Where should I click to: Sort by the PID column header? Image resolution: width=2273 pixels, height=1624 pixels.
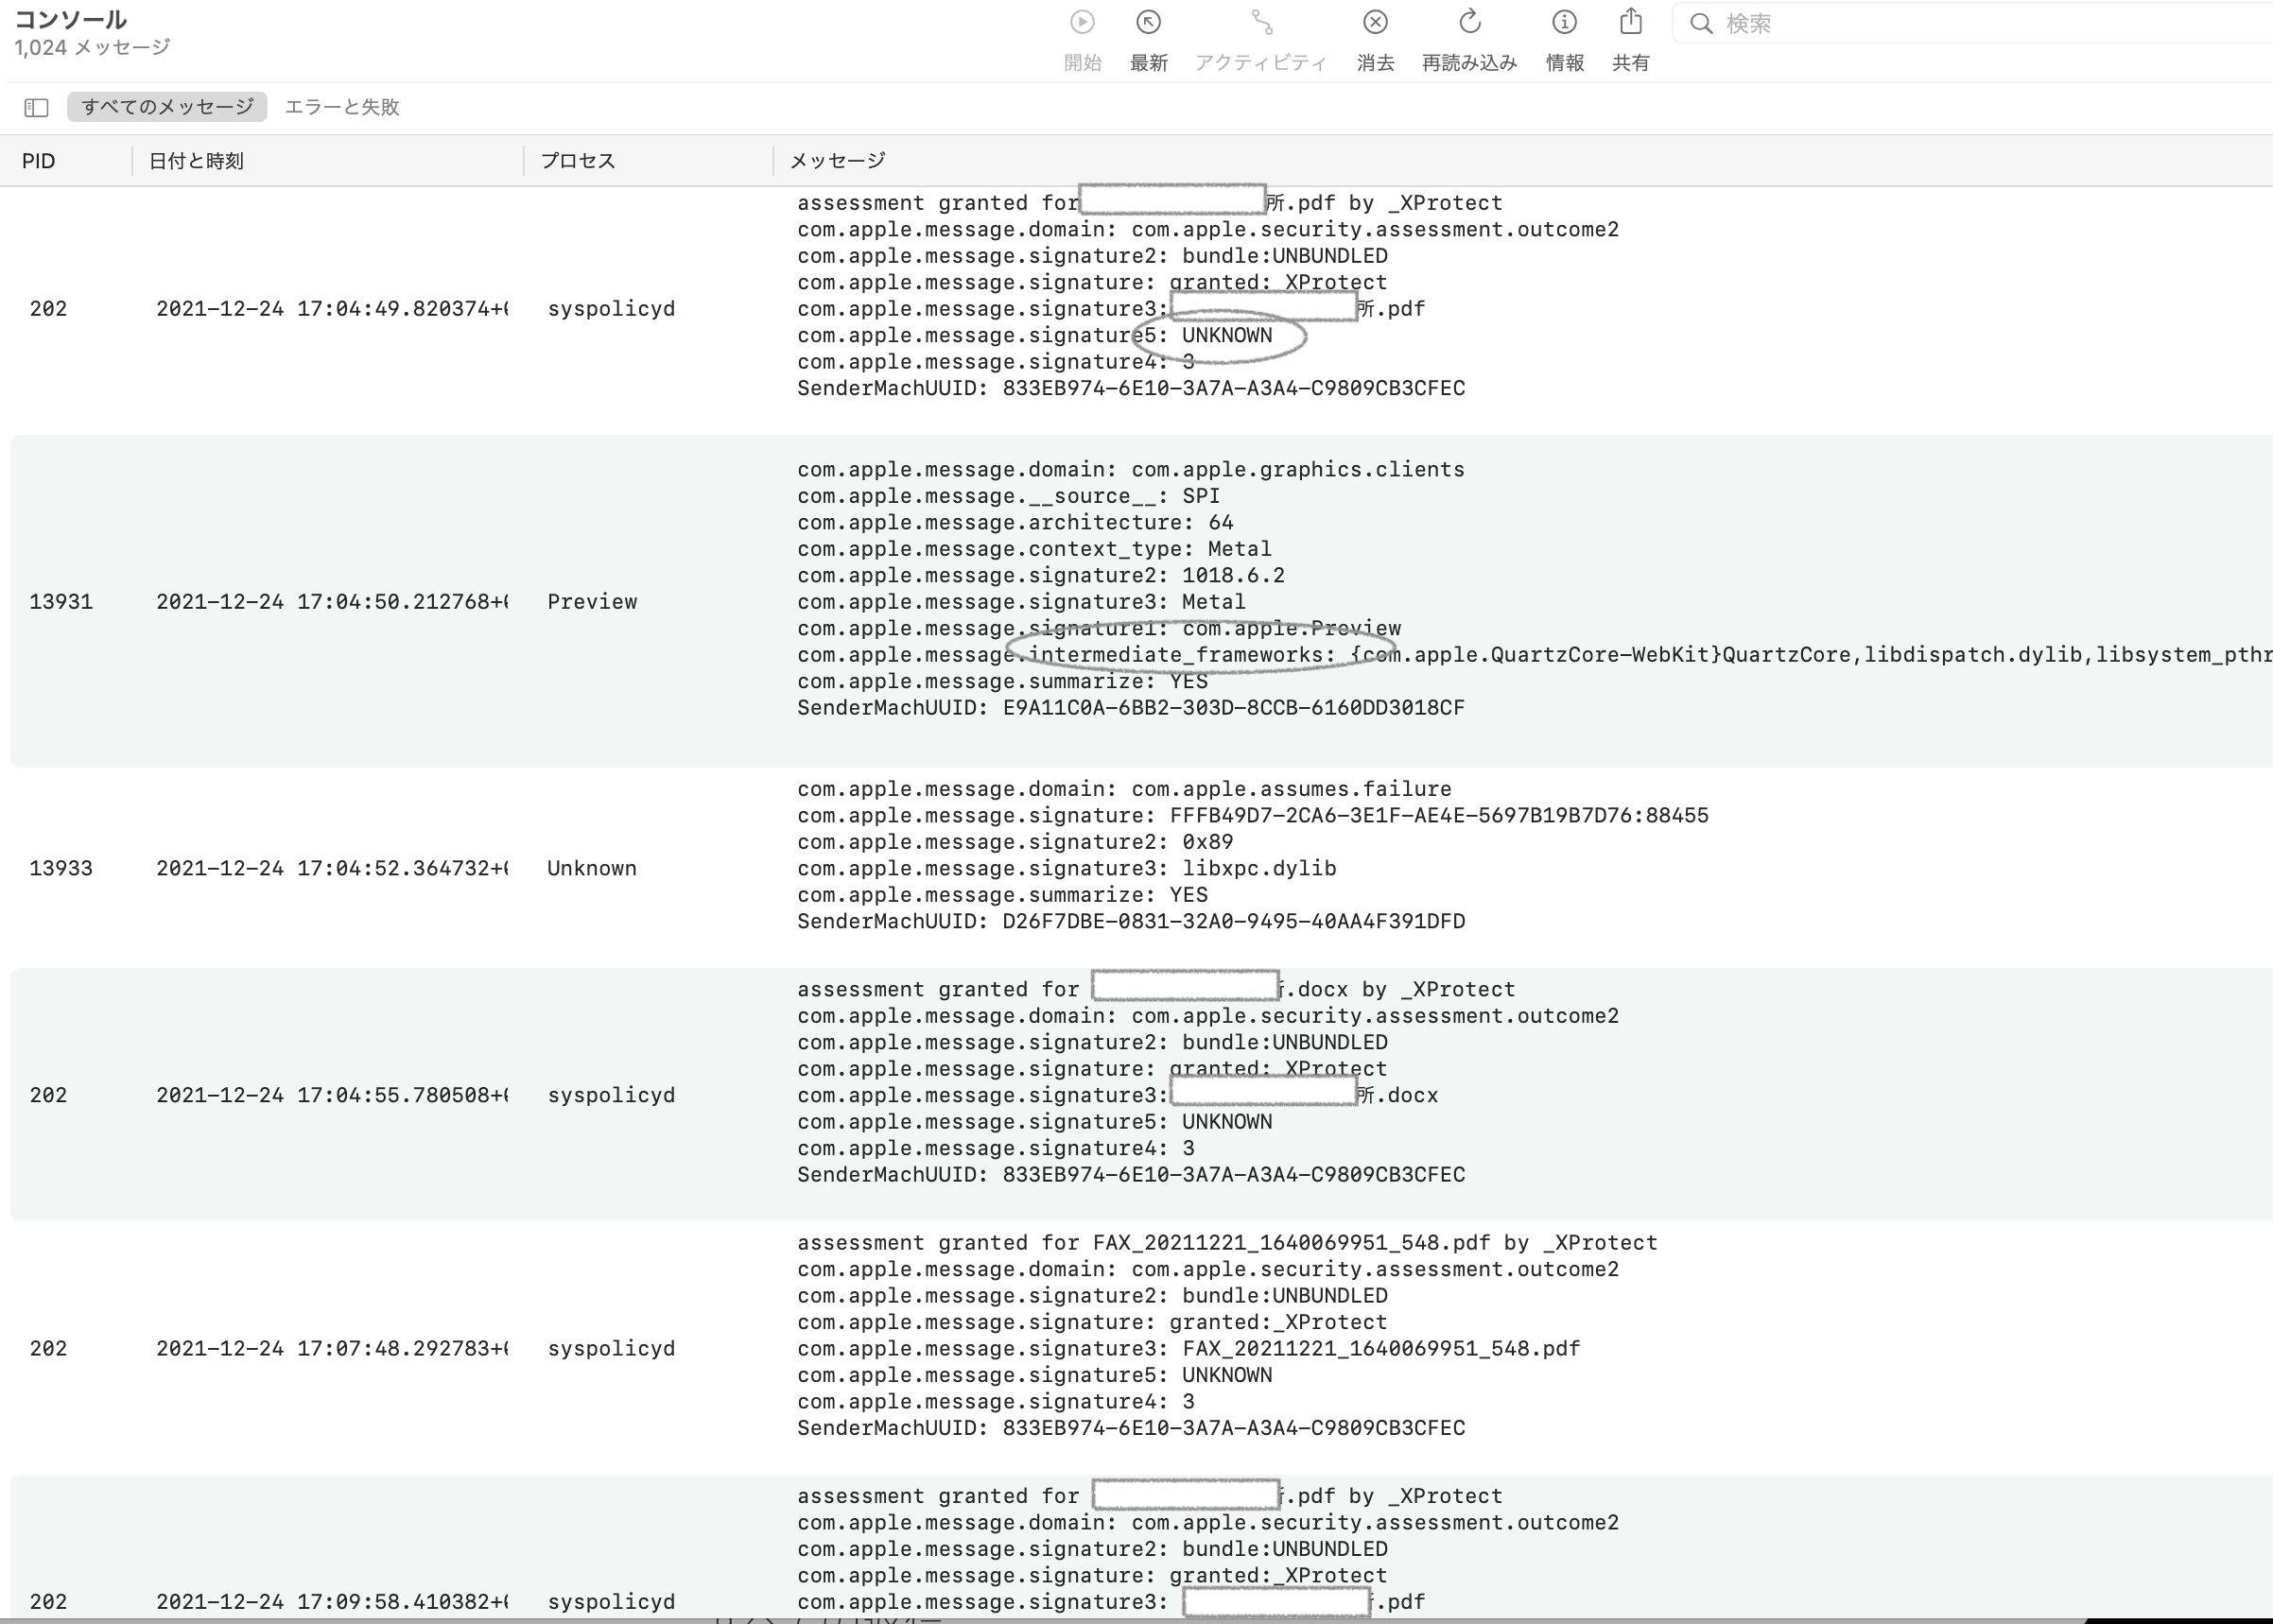[39, 161]
